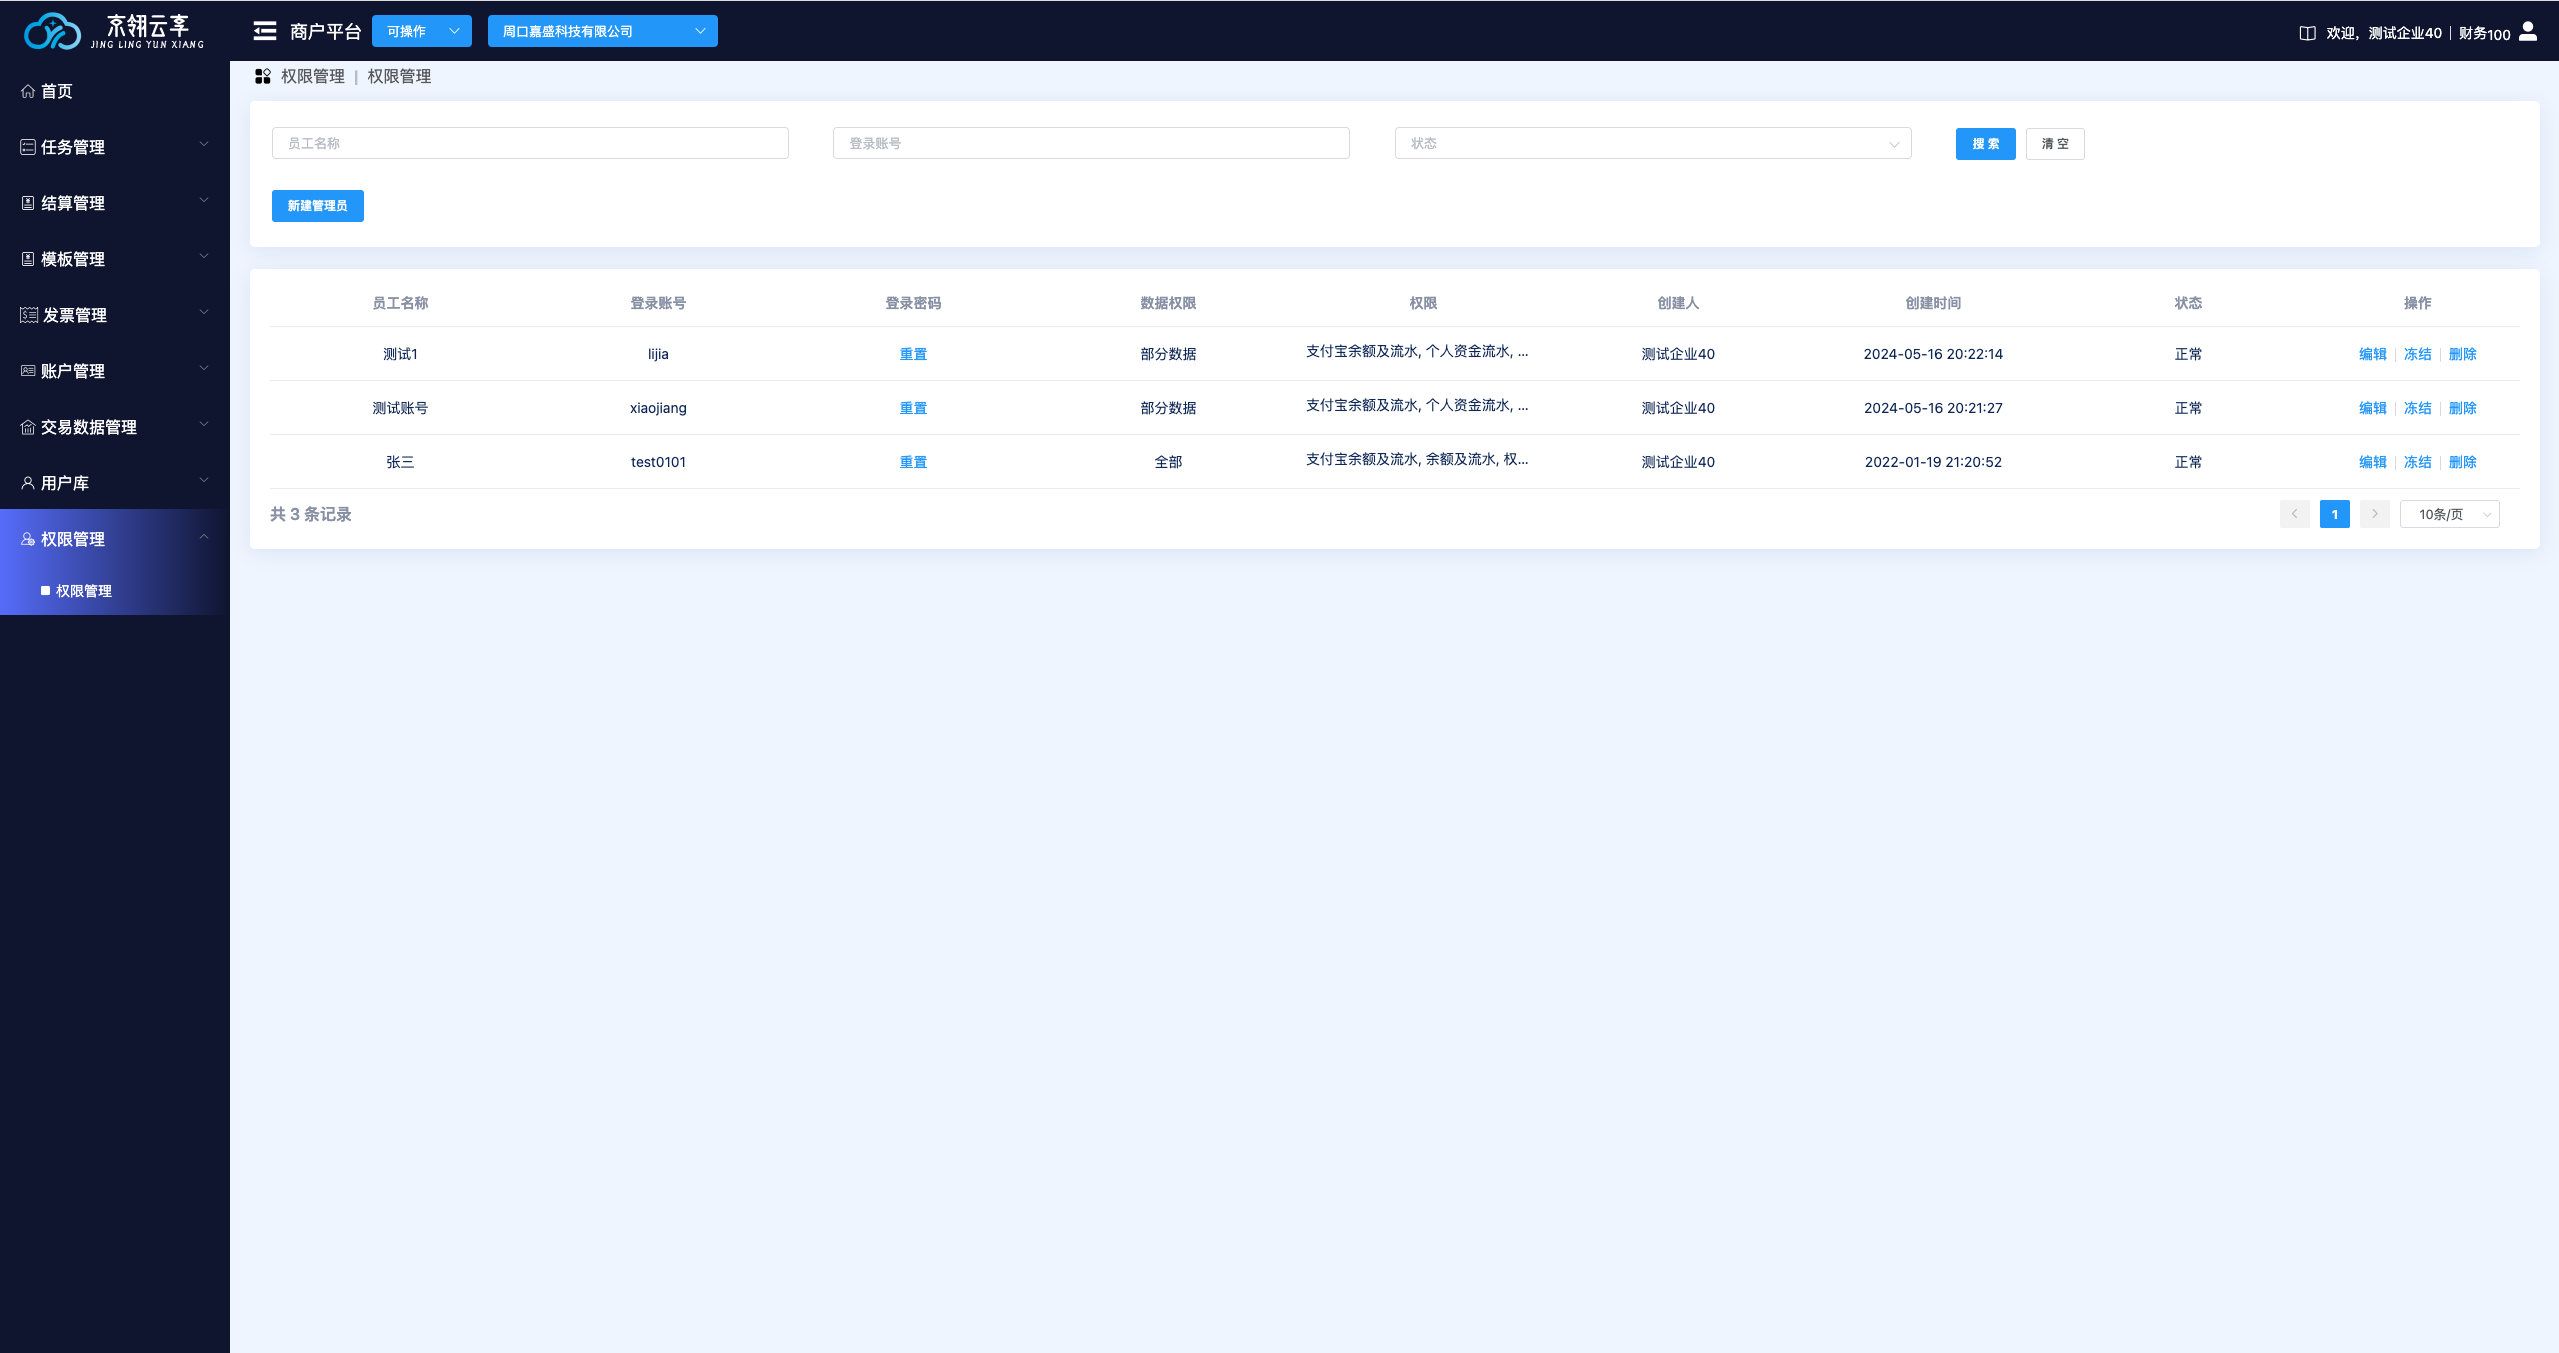Screen dimensions: 2559x1353
Task: Edit the 测试账号 employee row
Action: click(x=2372, y=408)
